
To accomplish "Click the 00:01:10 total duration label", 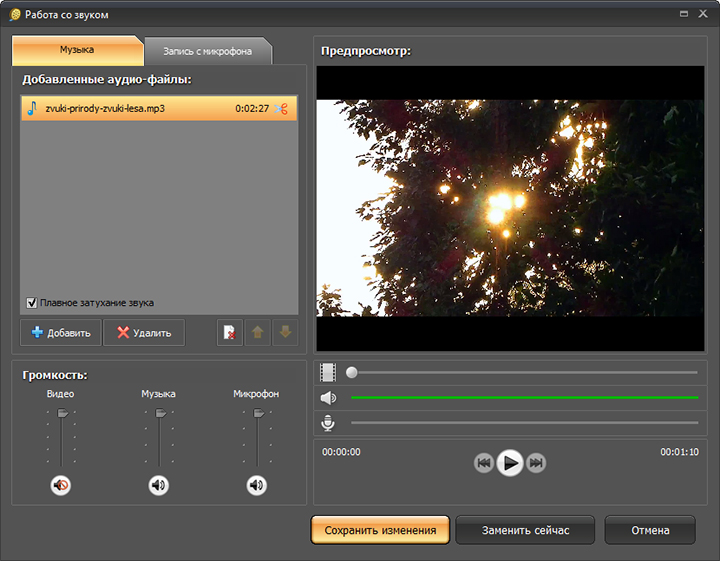I will click(x=680, y=452).
